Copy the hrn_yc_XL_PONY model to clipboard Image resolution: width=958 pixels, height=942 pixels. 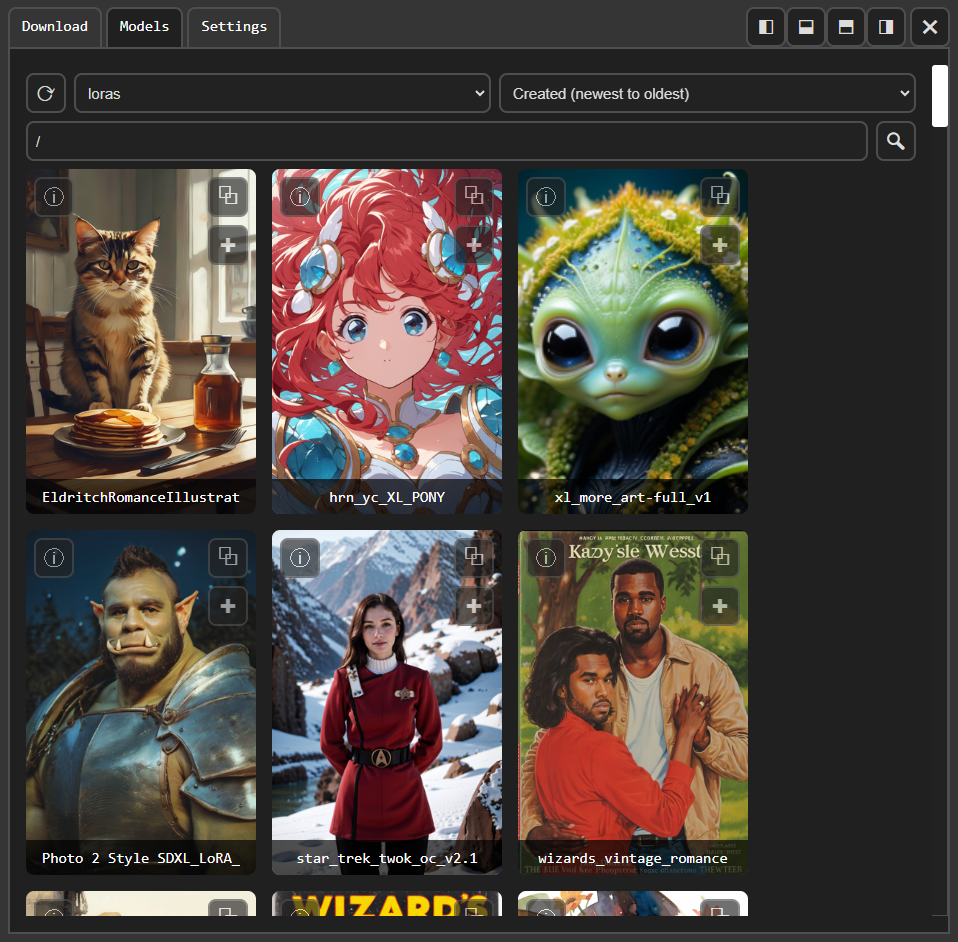474,197
